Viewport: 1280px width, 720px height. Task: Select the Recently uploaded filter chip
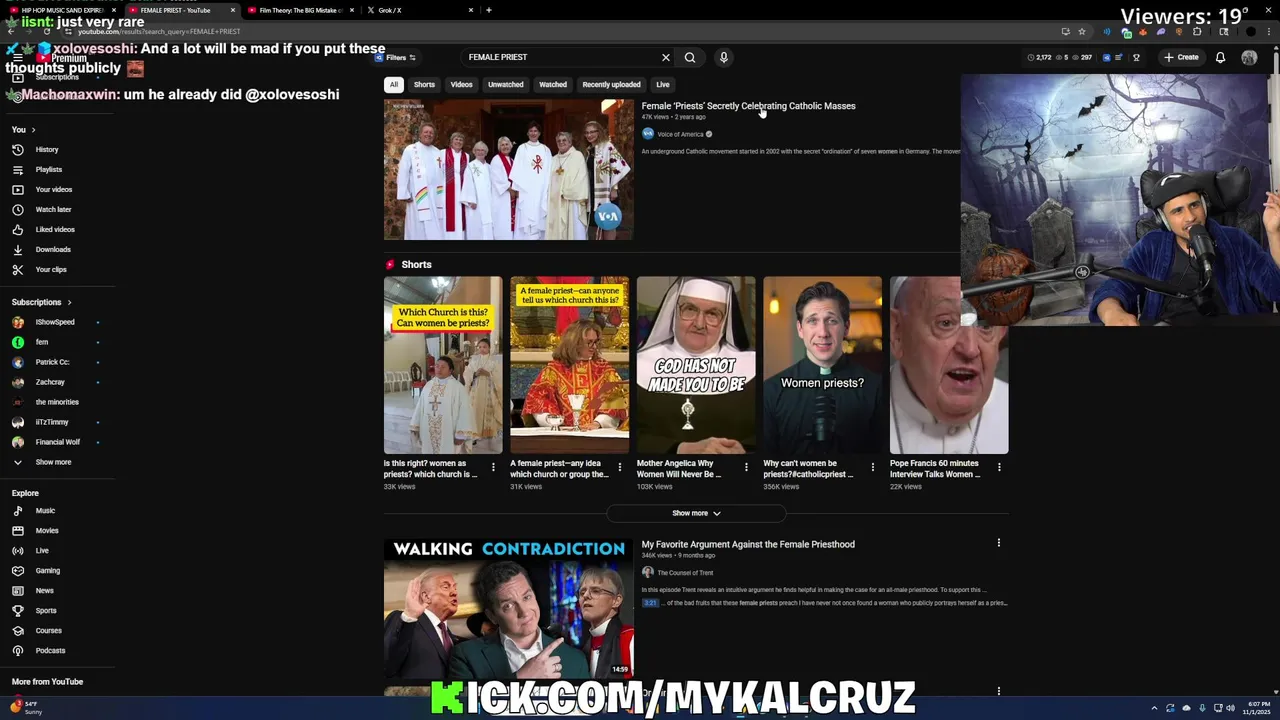[x=611, y=85]
